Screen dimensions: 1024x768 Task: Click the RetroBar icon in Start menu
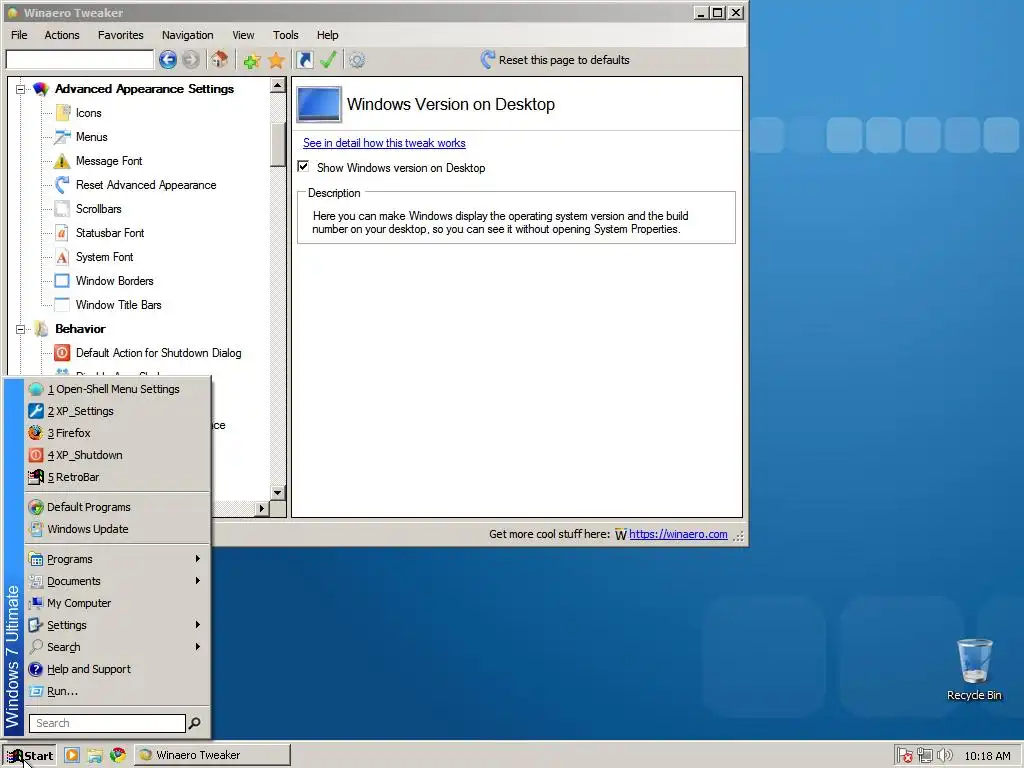click(x=36, y=477)
